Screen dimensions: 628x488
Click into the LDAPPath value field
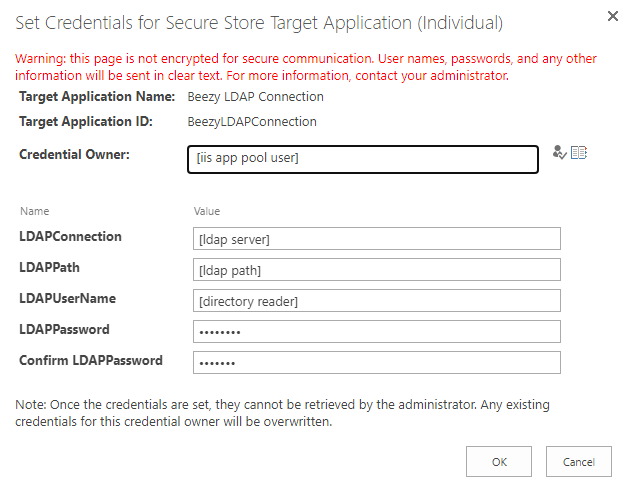pyautogui.click(x=377, y=270)
